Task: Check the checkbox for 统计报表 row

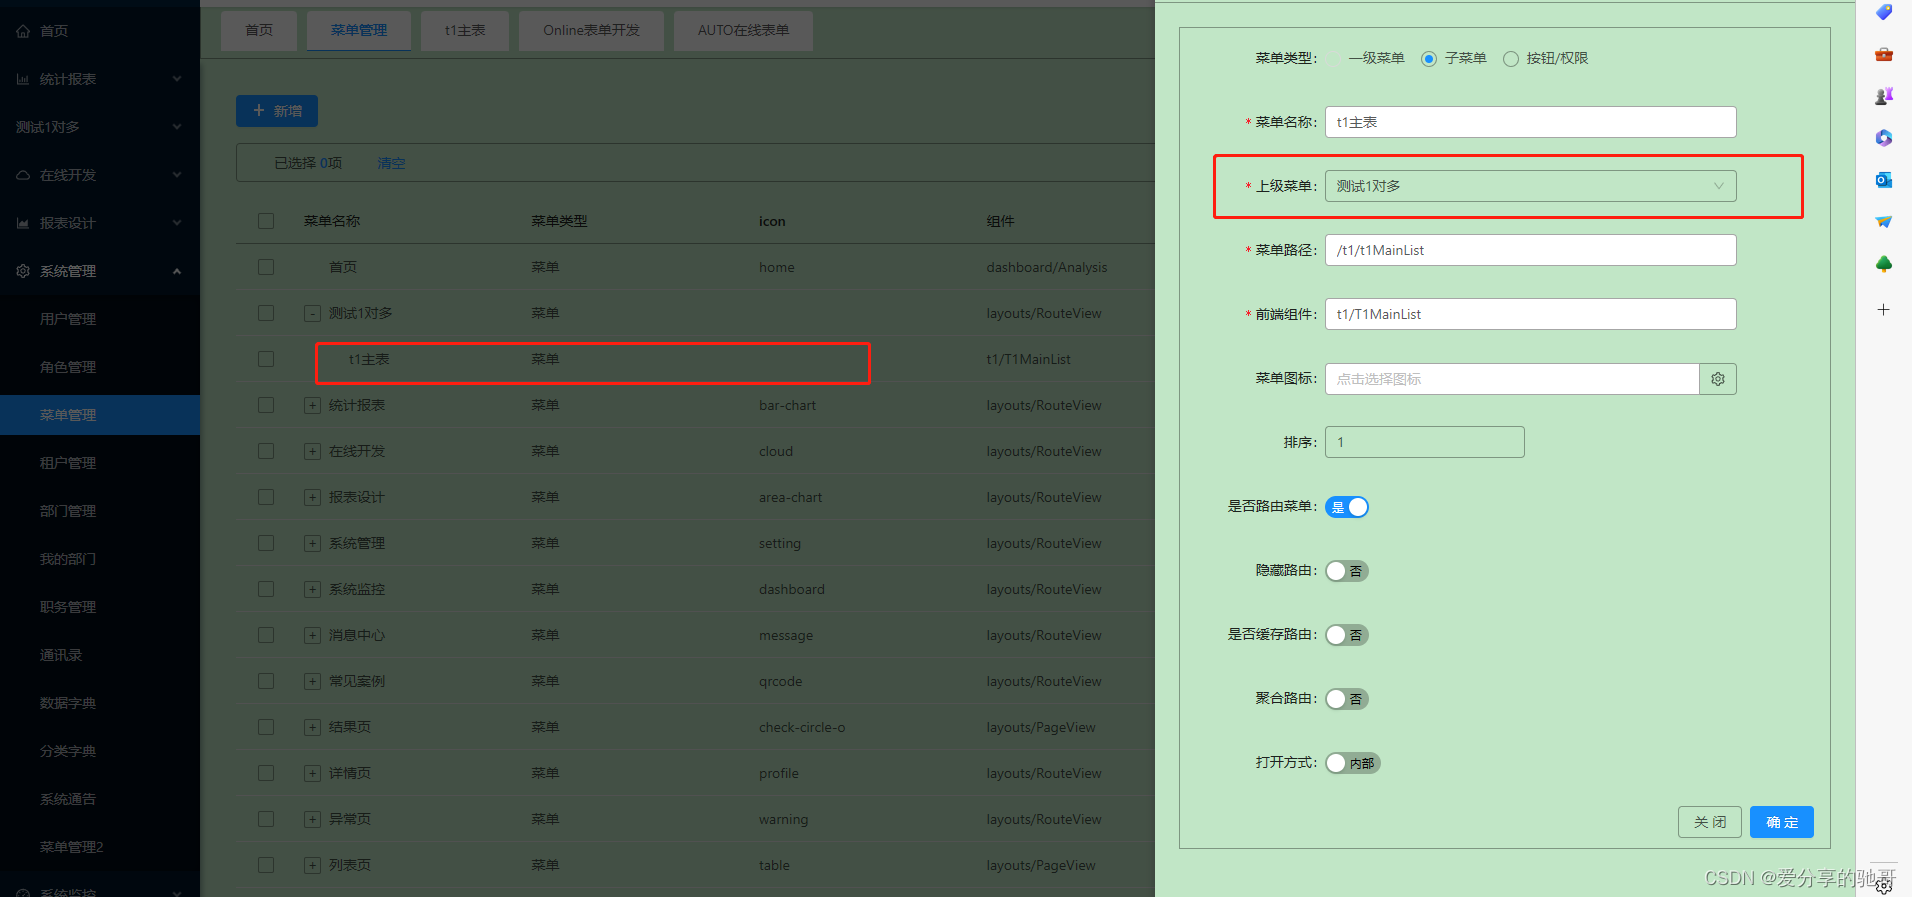Action: click(x=266, y=405)
